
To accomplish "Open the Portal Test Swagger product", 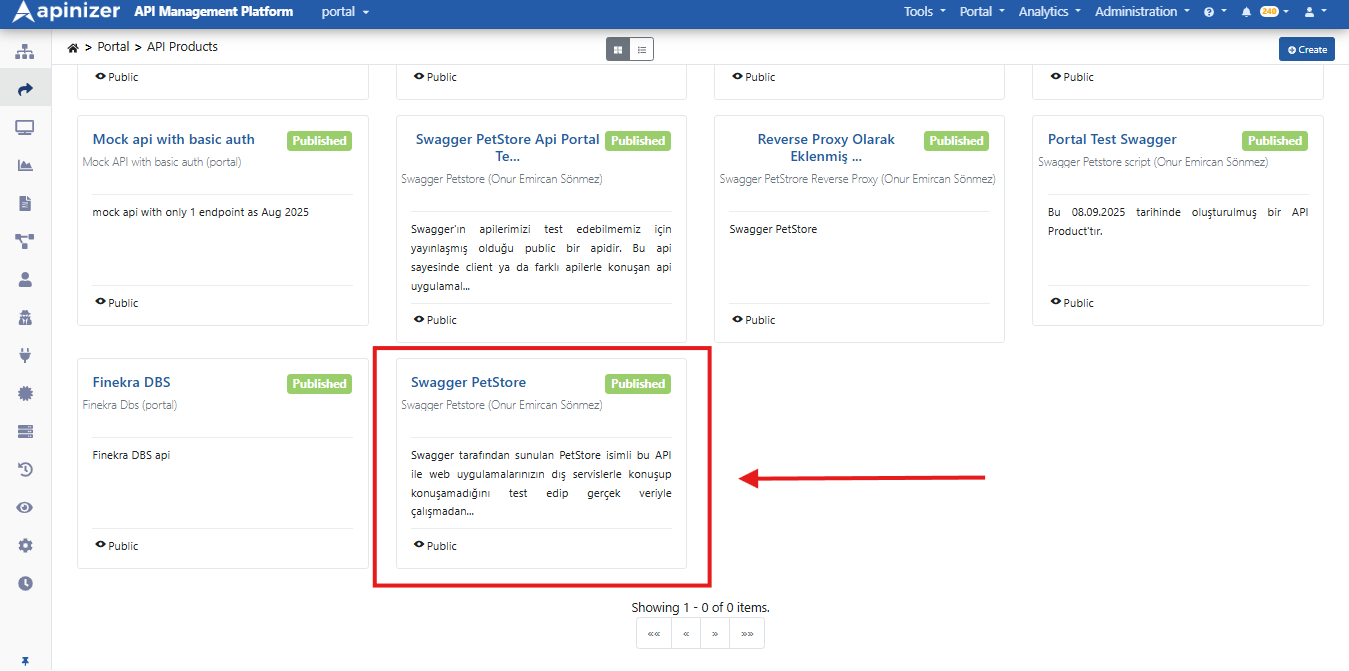I will point(1112,139).
